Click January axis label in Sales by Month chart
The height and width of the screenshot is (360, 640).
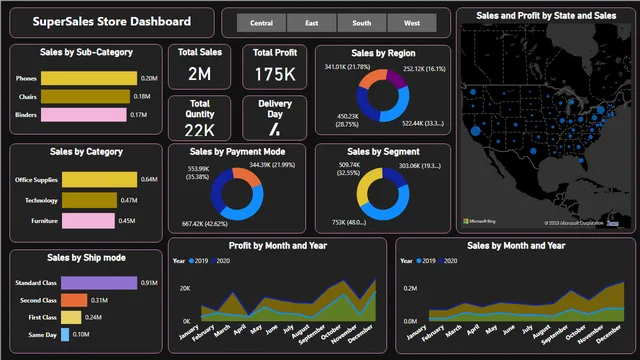click(x=417, y=332)
